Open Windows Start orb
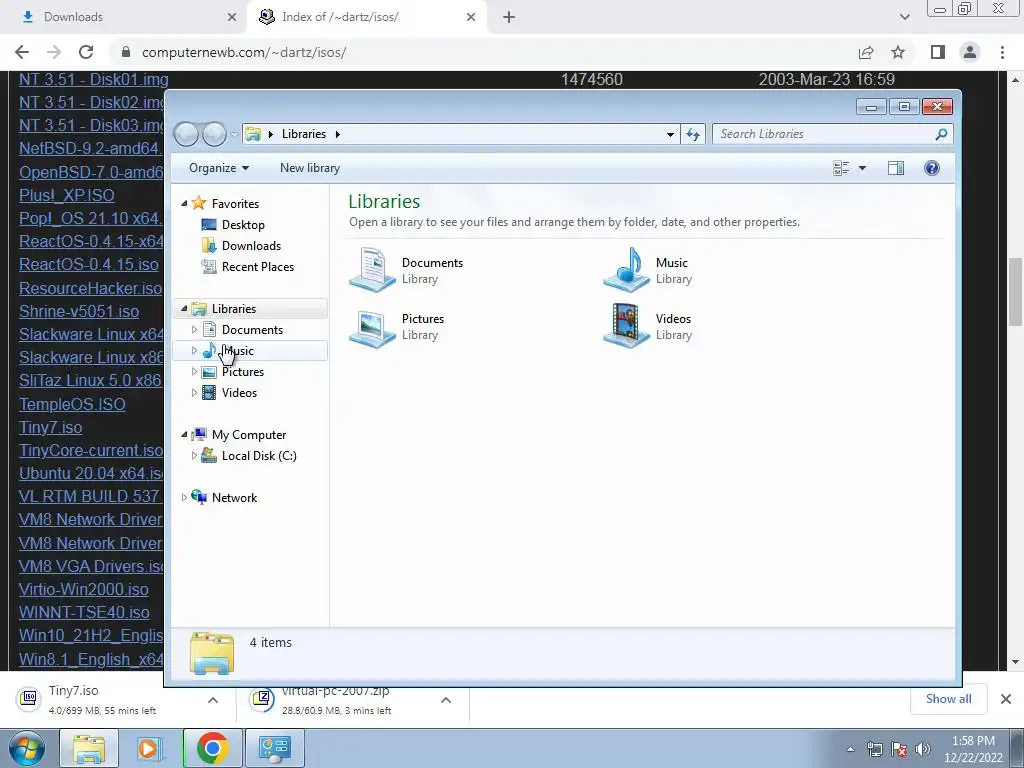1024x768 pixels. pyautogui.click(x=27, y=748)
